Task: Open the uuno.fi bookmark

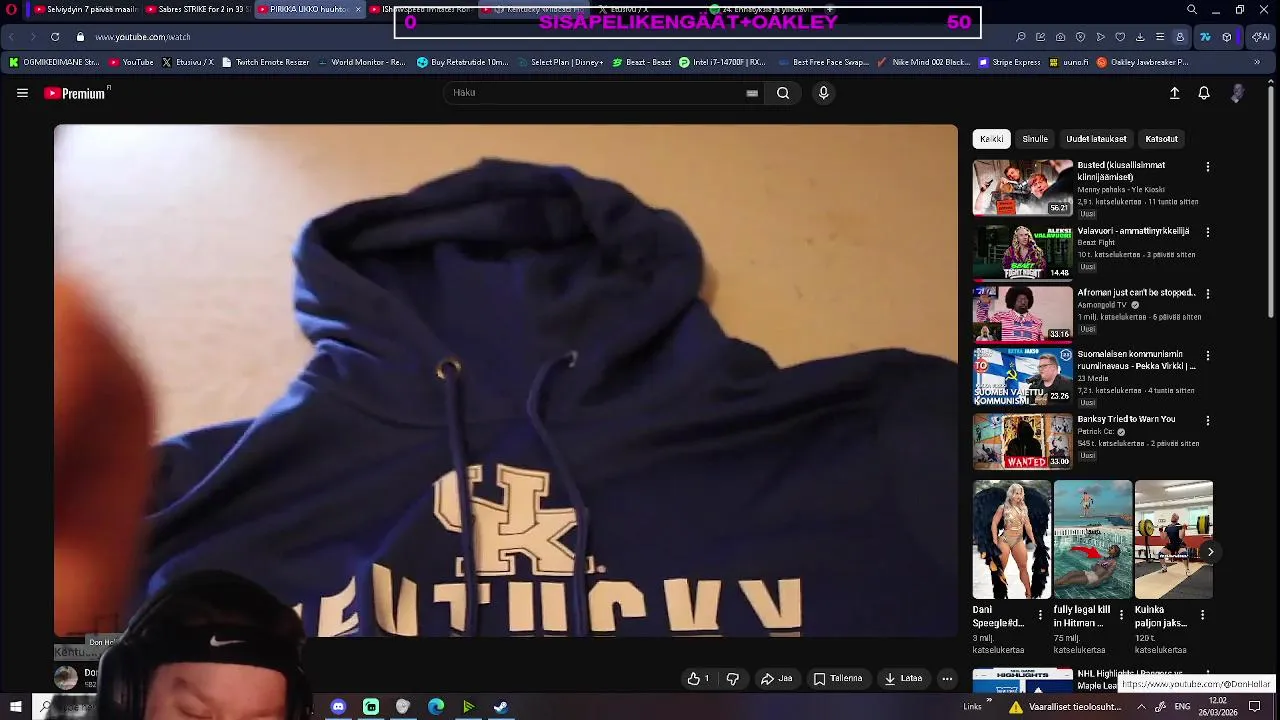Action: coord(1069,62)
